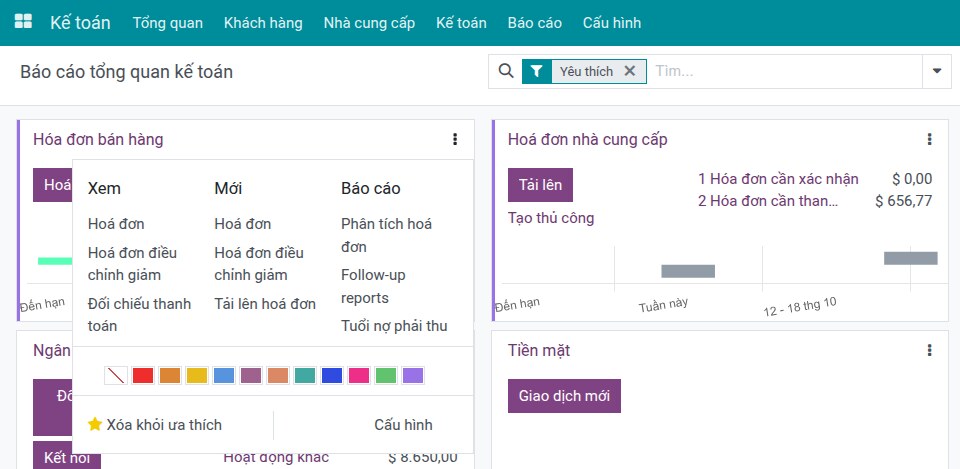
Task: Click Xóa khỏi ưa thích
Action: click(x=164, y=424)
